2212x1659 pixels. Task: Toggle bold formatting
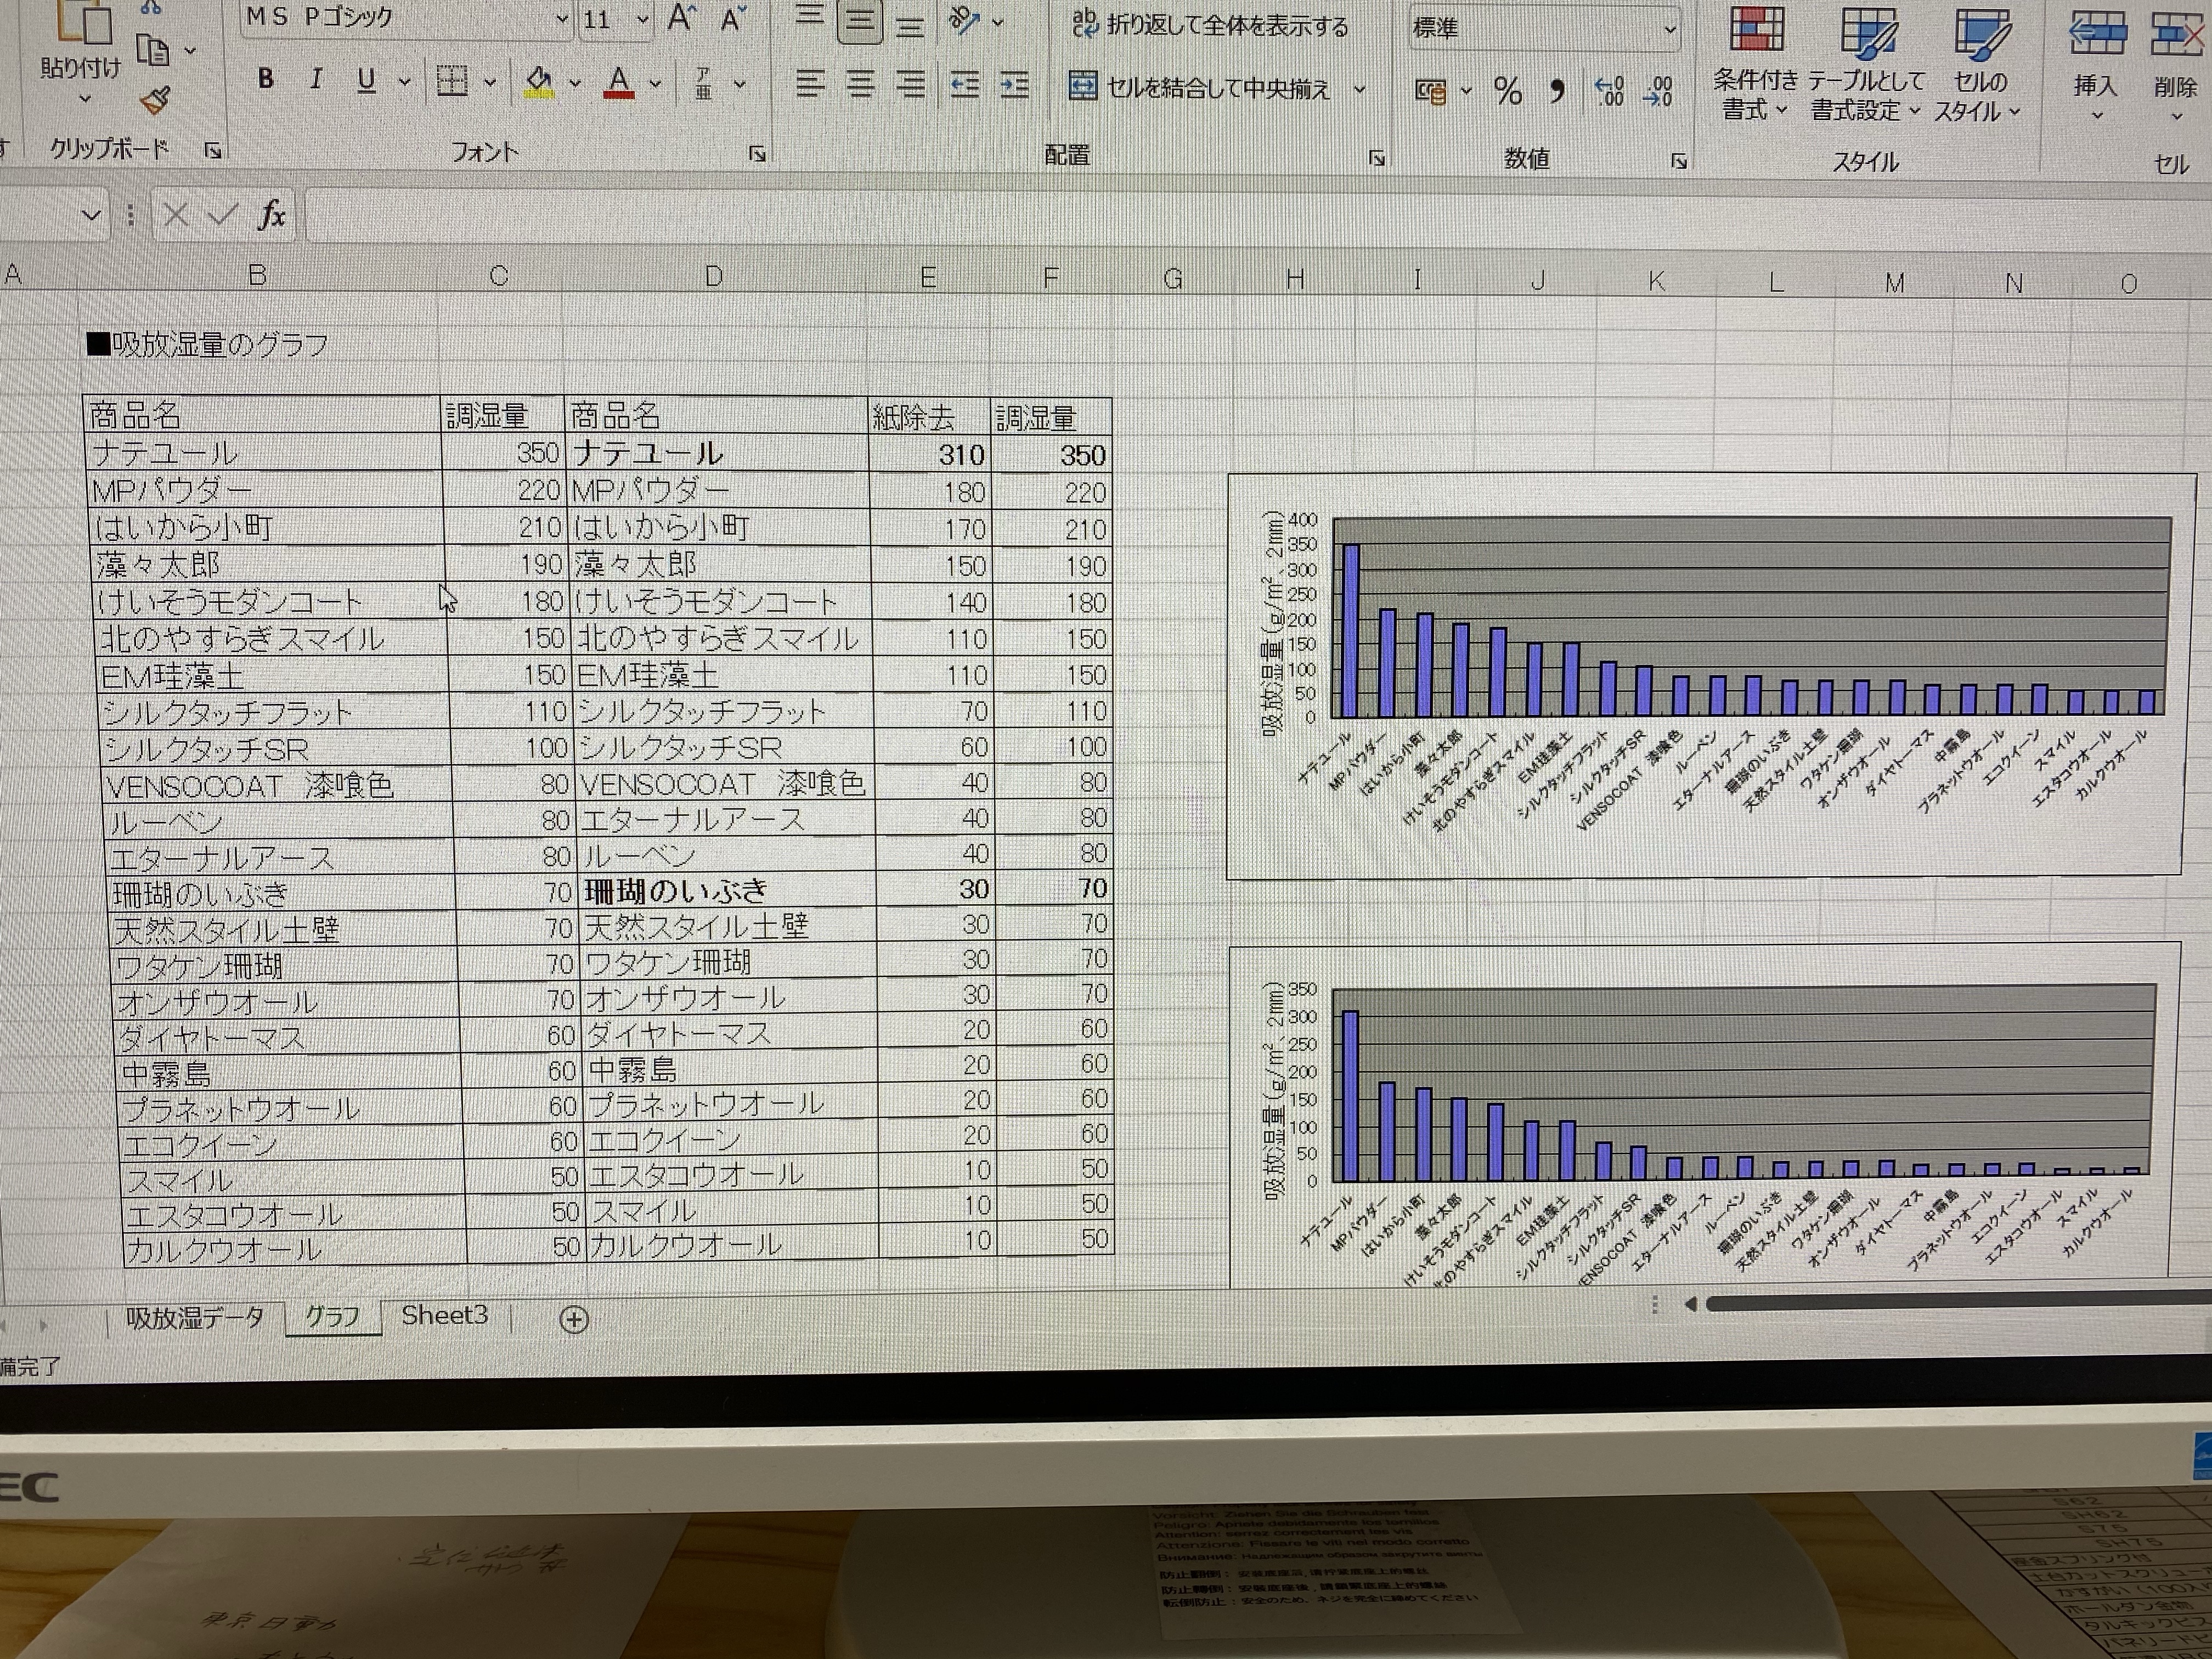click(x=266, y=79)
